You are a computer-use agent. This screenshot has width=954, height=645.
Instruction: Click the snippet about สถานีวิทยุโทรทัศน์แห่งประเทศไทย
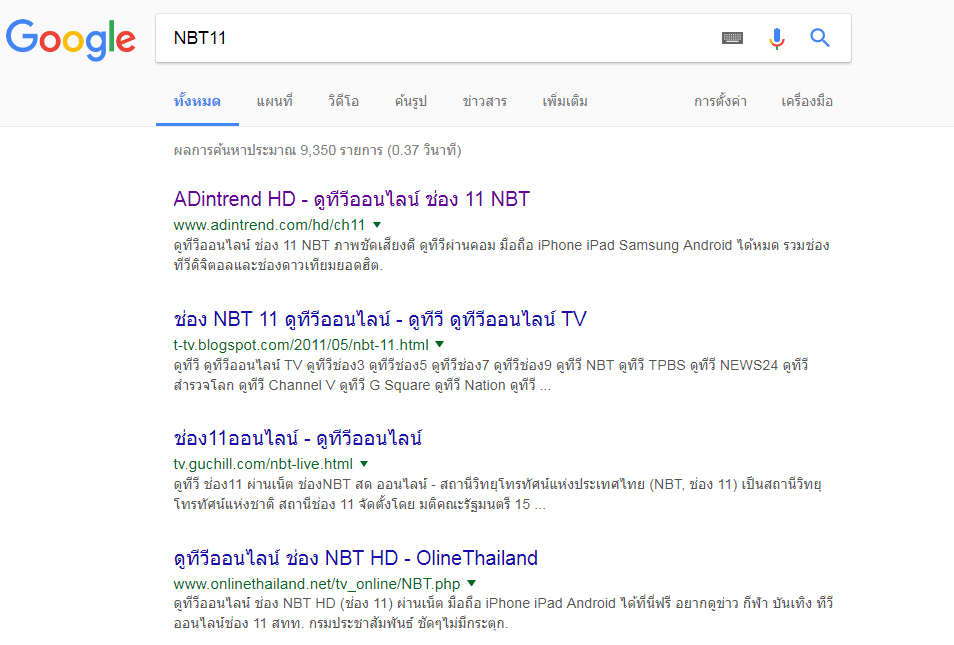tap(497, 494)
